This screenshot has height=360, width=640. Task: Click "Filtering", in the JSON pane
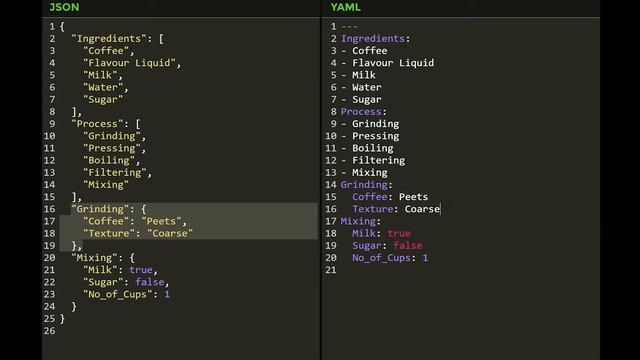pyautogui.click(x=117, y=173)
